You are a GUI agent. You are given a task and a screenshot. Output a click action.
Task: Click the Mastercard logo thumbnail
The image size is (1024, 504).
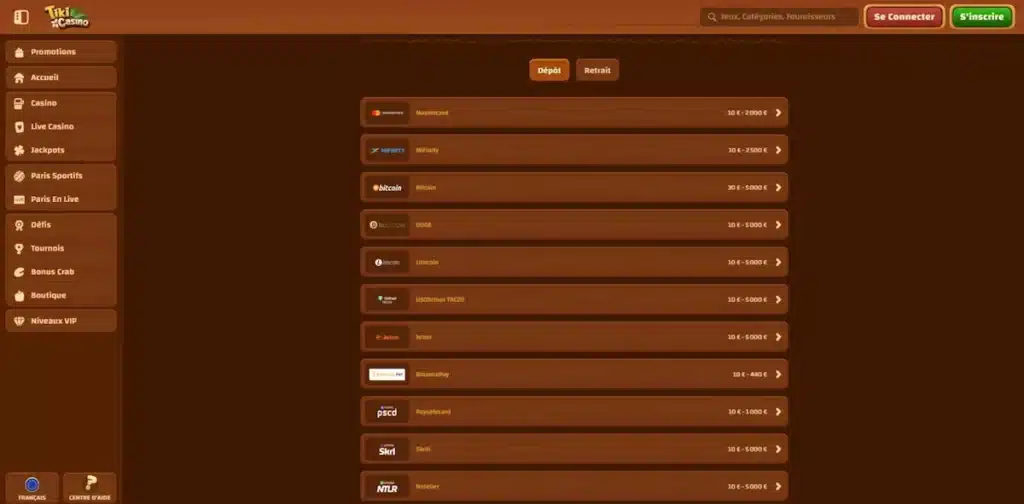387,113
